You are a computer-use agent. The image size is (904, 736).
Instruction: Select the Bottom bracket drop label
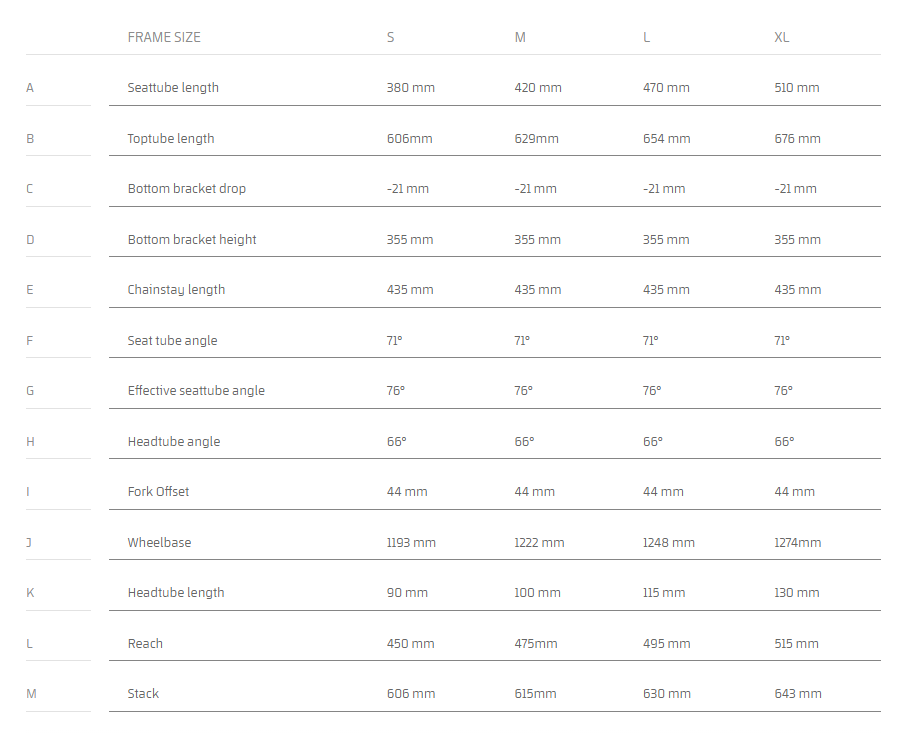point(186,189)
